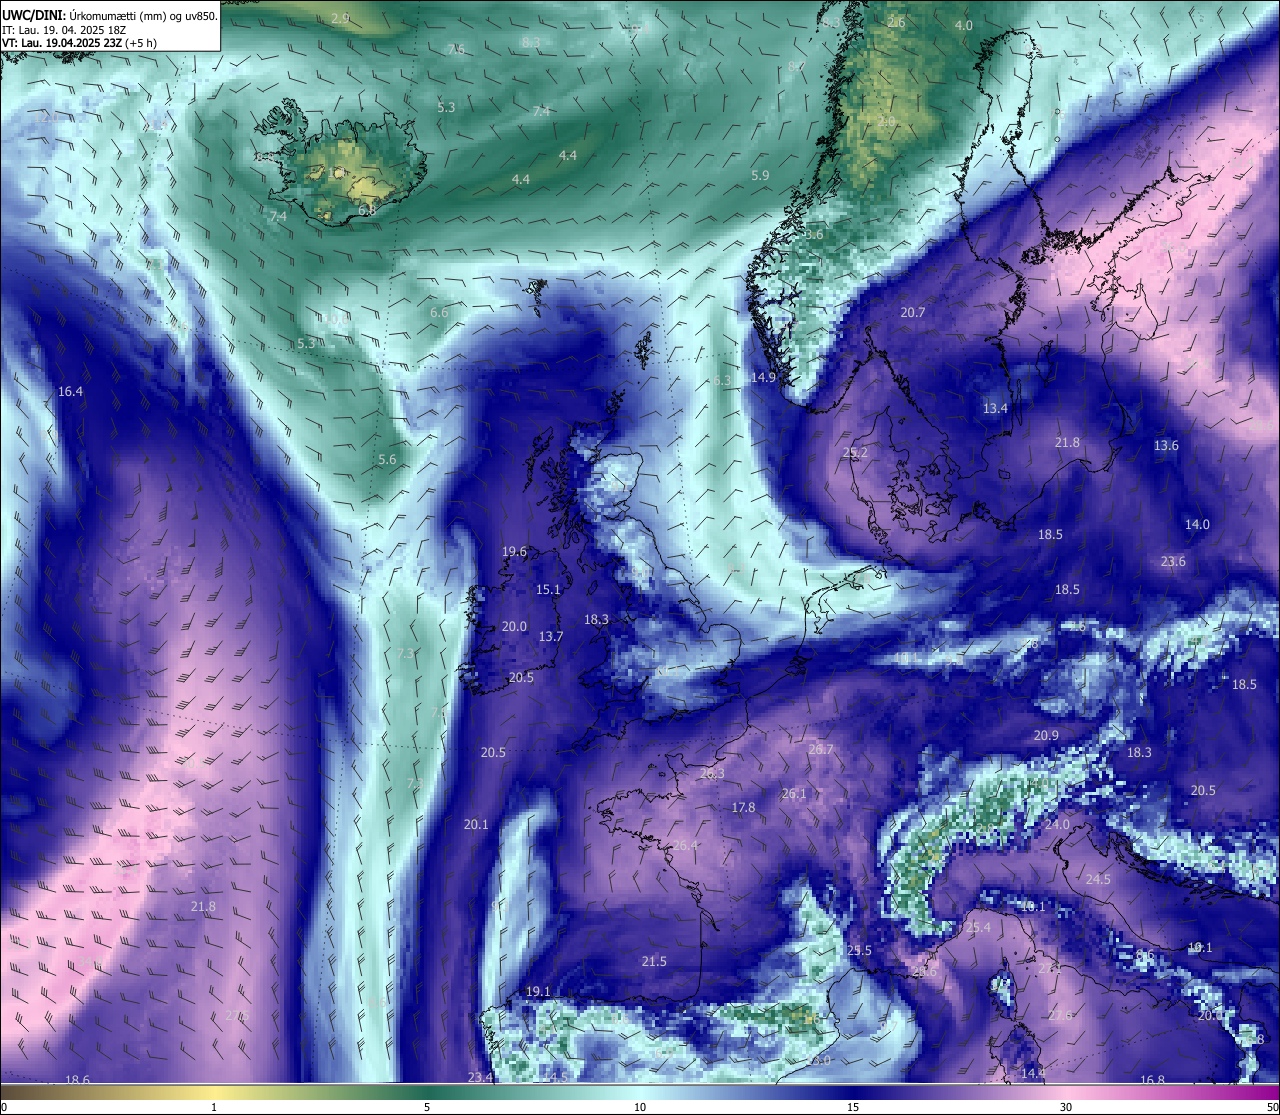The image size is (1280, 1115).
Task: Click the 2.9 value at the top
Action: (340, 19)
